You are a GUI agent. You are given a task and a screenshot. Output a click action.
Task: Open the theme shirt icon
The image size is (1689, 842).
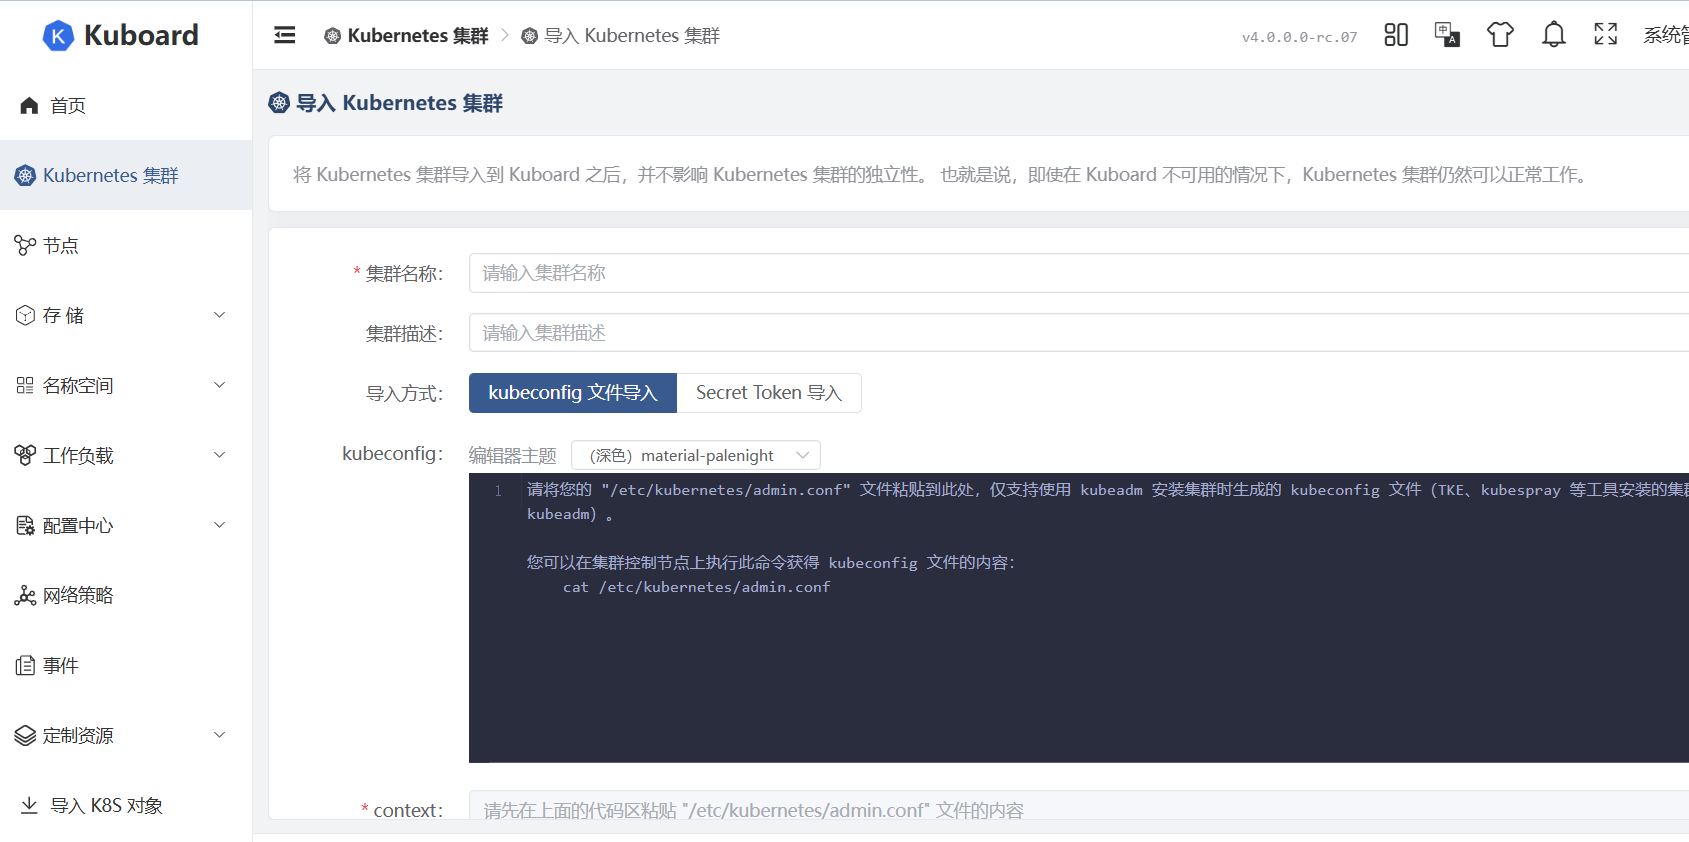(1500, 35)
